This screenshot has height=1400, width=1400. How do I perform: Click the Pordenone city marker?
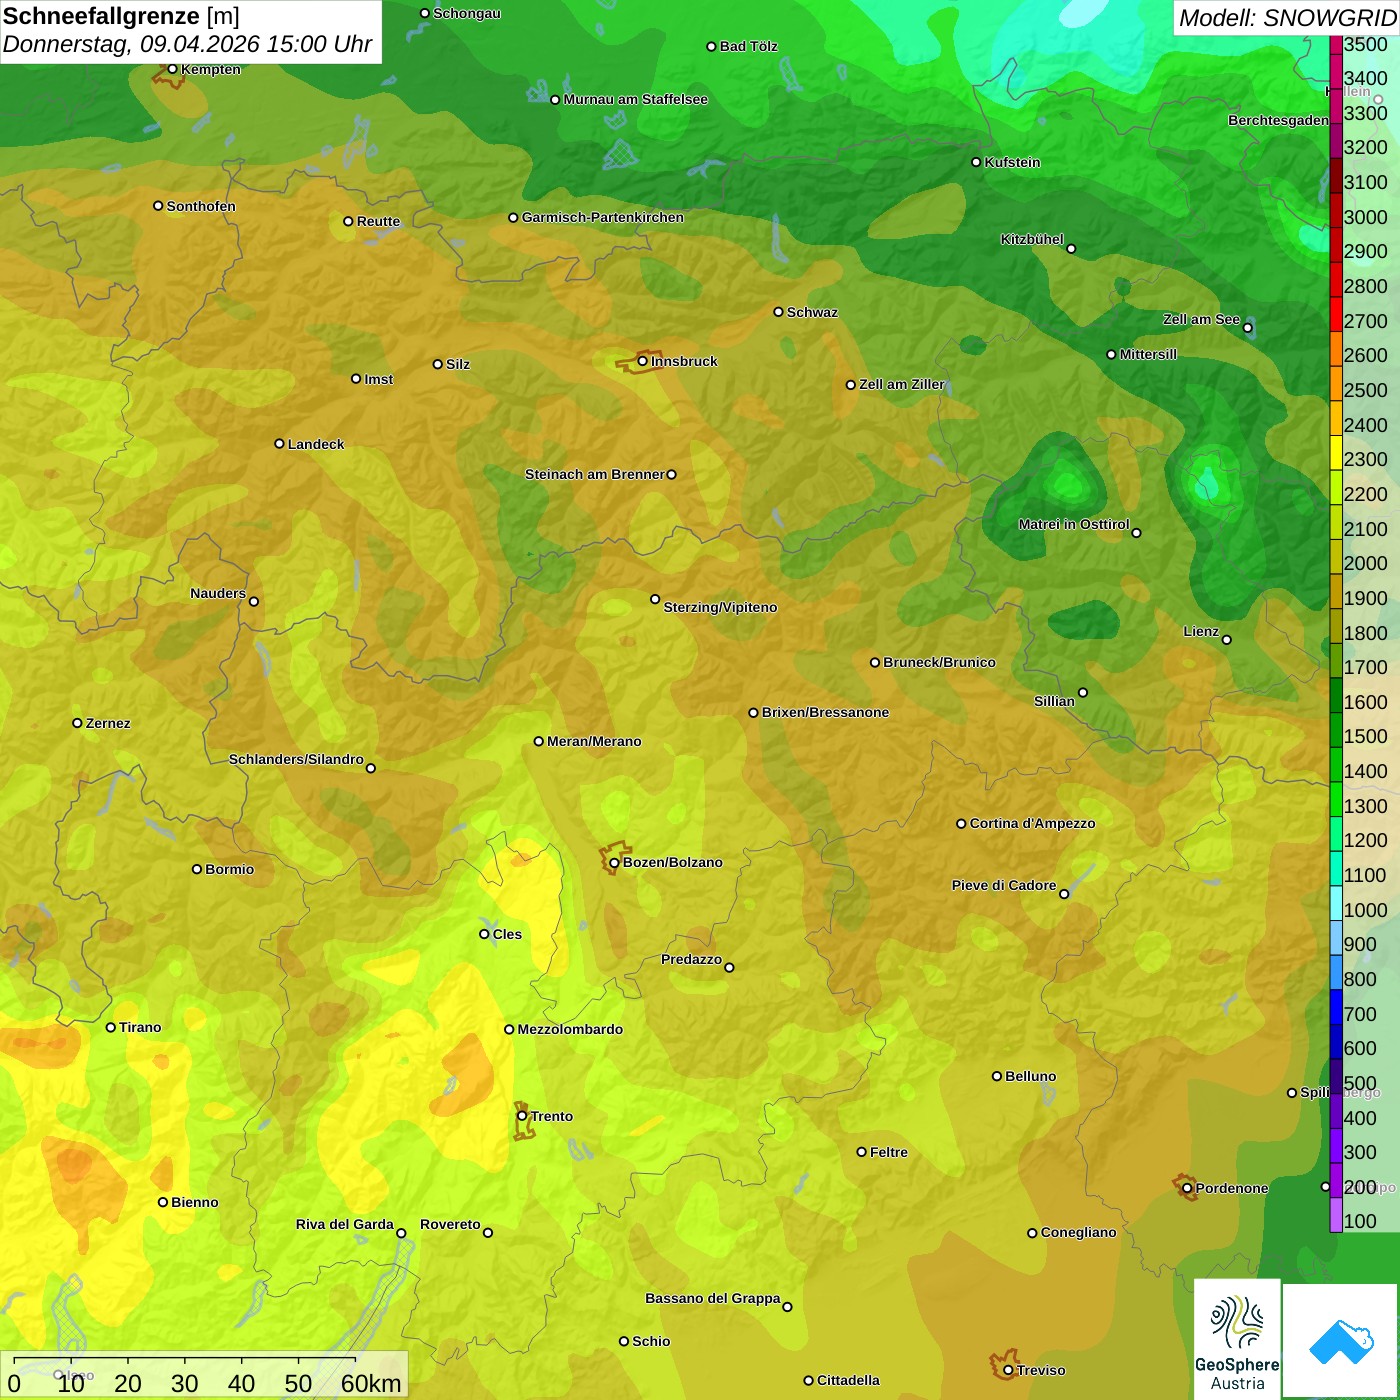click(x=1187, y=1188)
